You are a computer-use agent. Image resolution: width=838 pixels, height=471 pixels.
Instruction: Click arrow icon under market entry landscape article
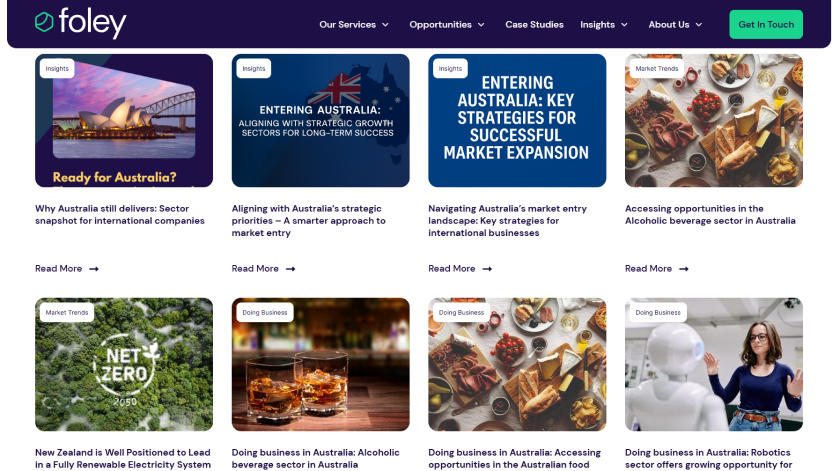487,269
